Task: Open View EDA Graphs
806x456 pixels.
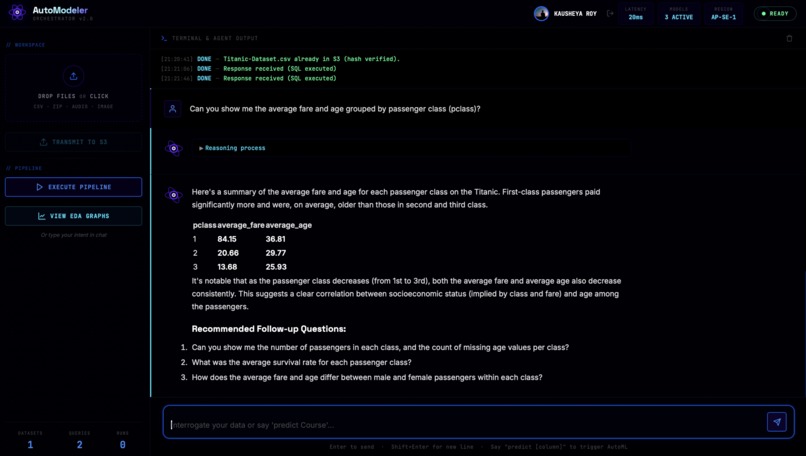Action: coord(74,216)
